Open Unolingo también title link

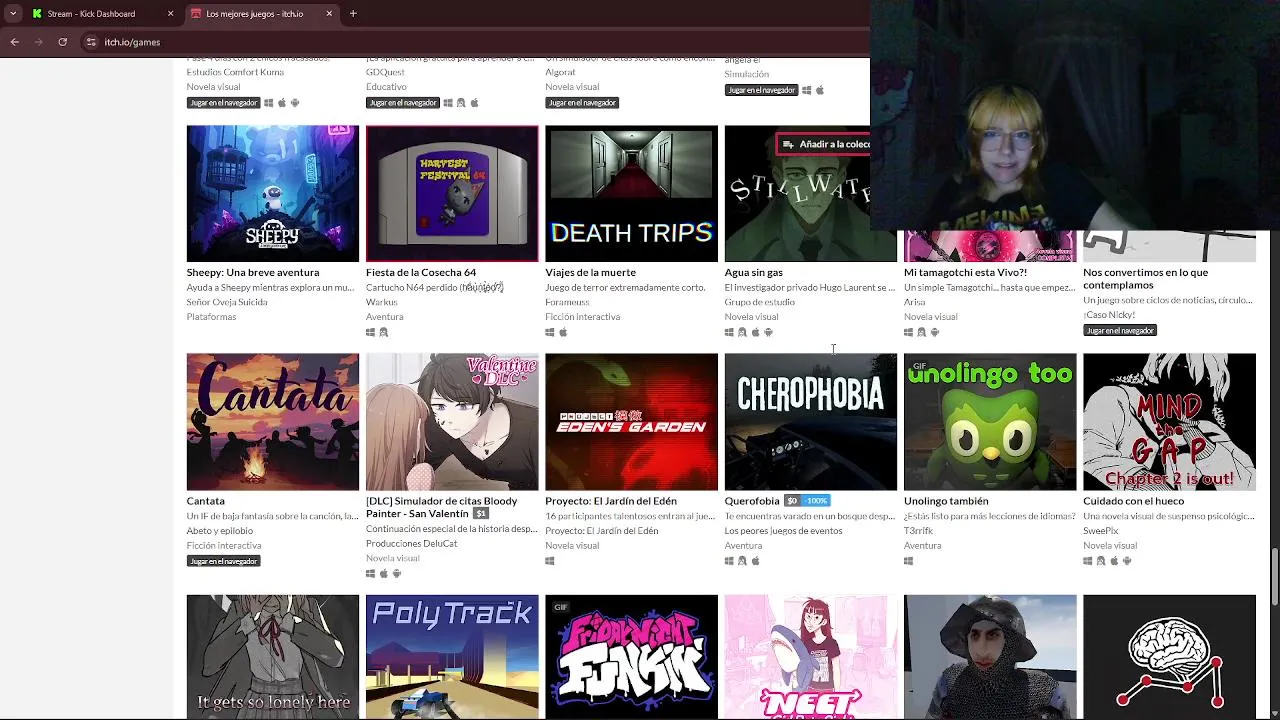tap(946, 501)
